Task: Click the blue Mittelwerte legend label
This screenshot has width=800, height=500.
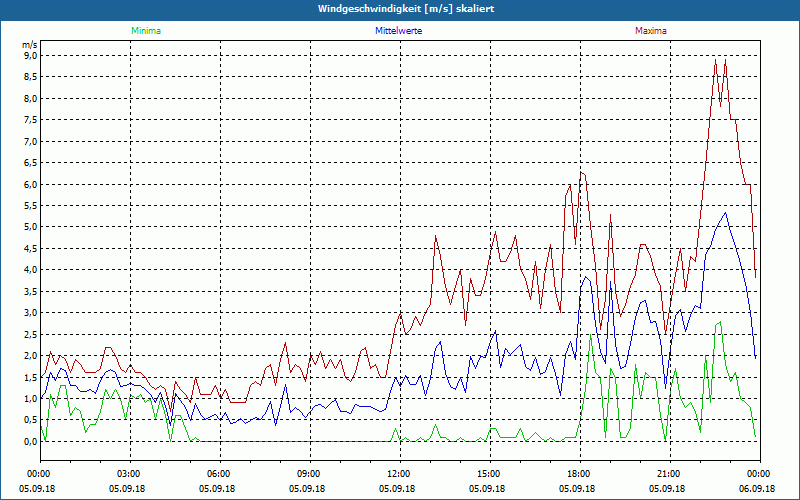Action: 398,31
